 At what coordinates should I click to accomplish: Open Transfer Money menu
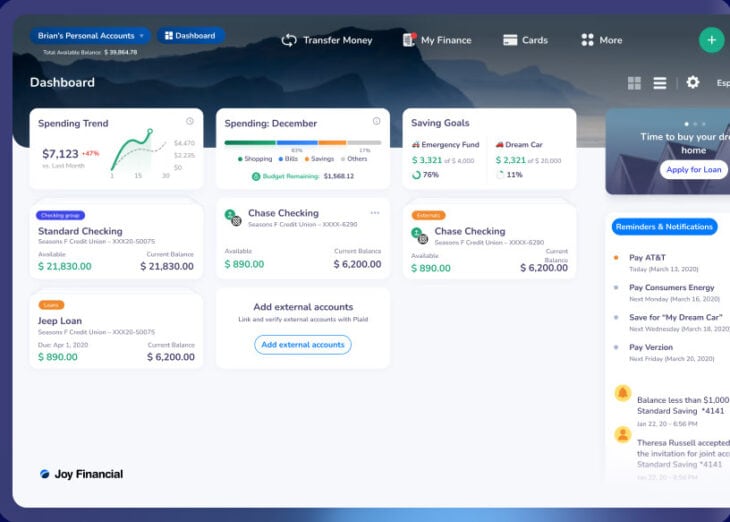(327, 40)
